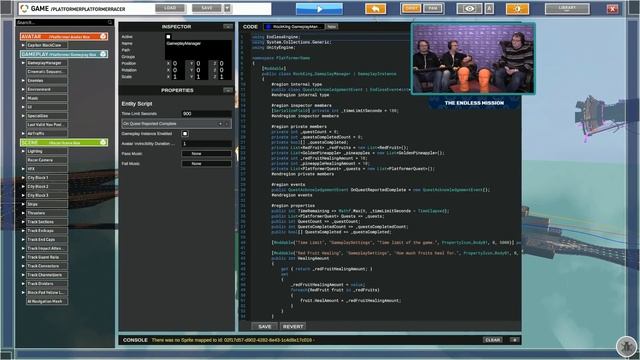Select the AVATAR section header
Viewport: 640px width, 360px height.
[64, 36]
